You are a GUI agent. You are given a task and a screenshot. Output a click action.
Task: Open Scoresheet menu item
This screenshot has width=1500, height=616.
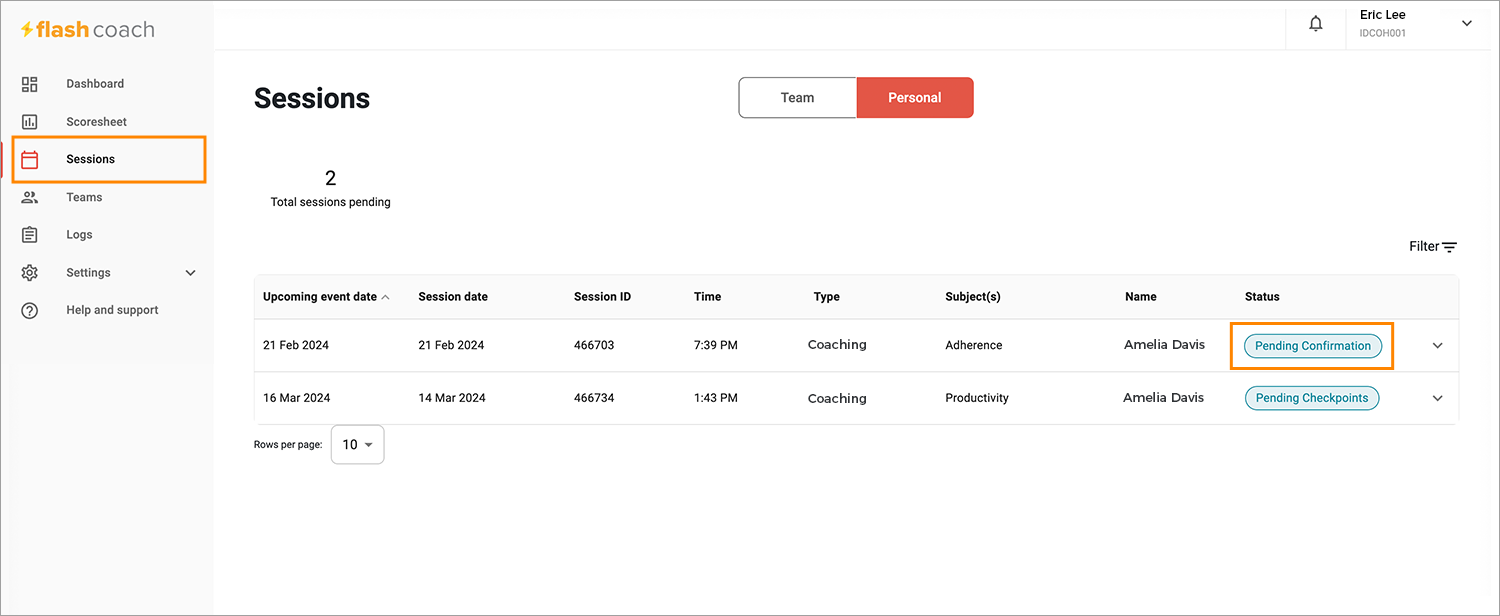[x=97, y=122]
